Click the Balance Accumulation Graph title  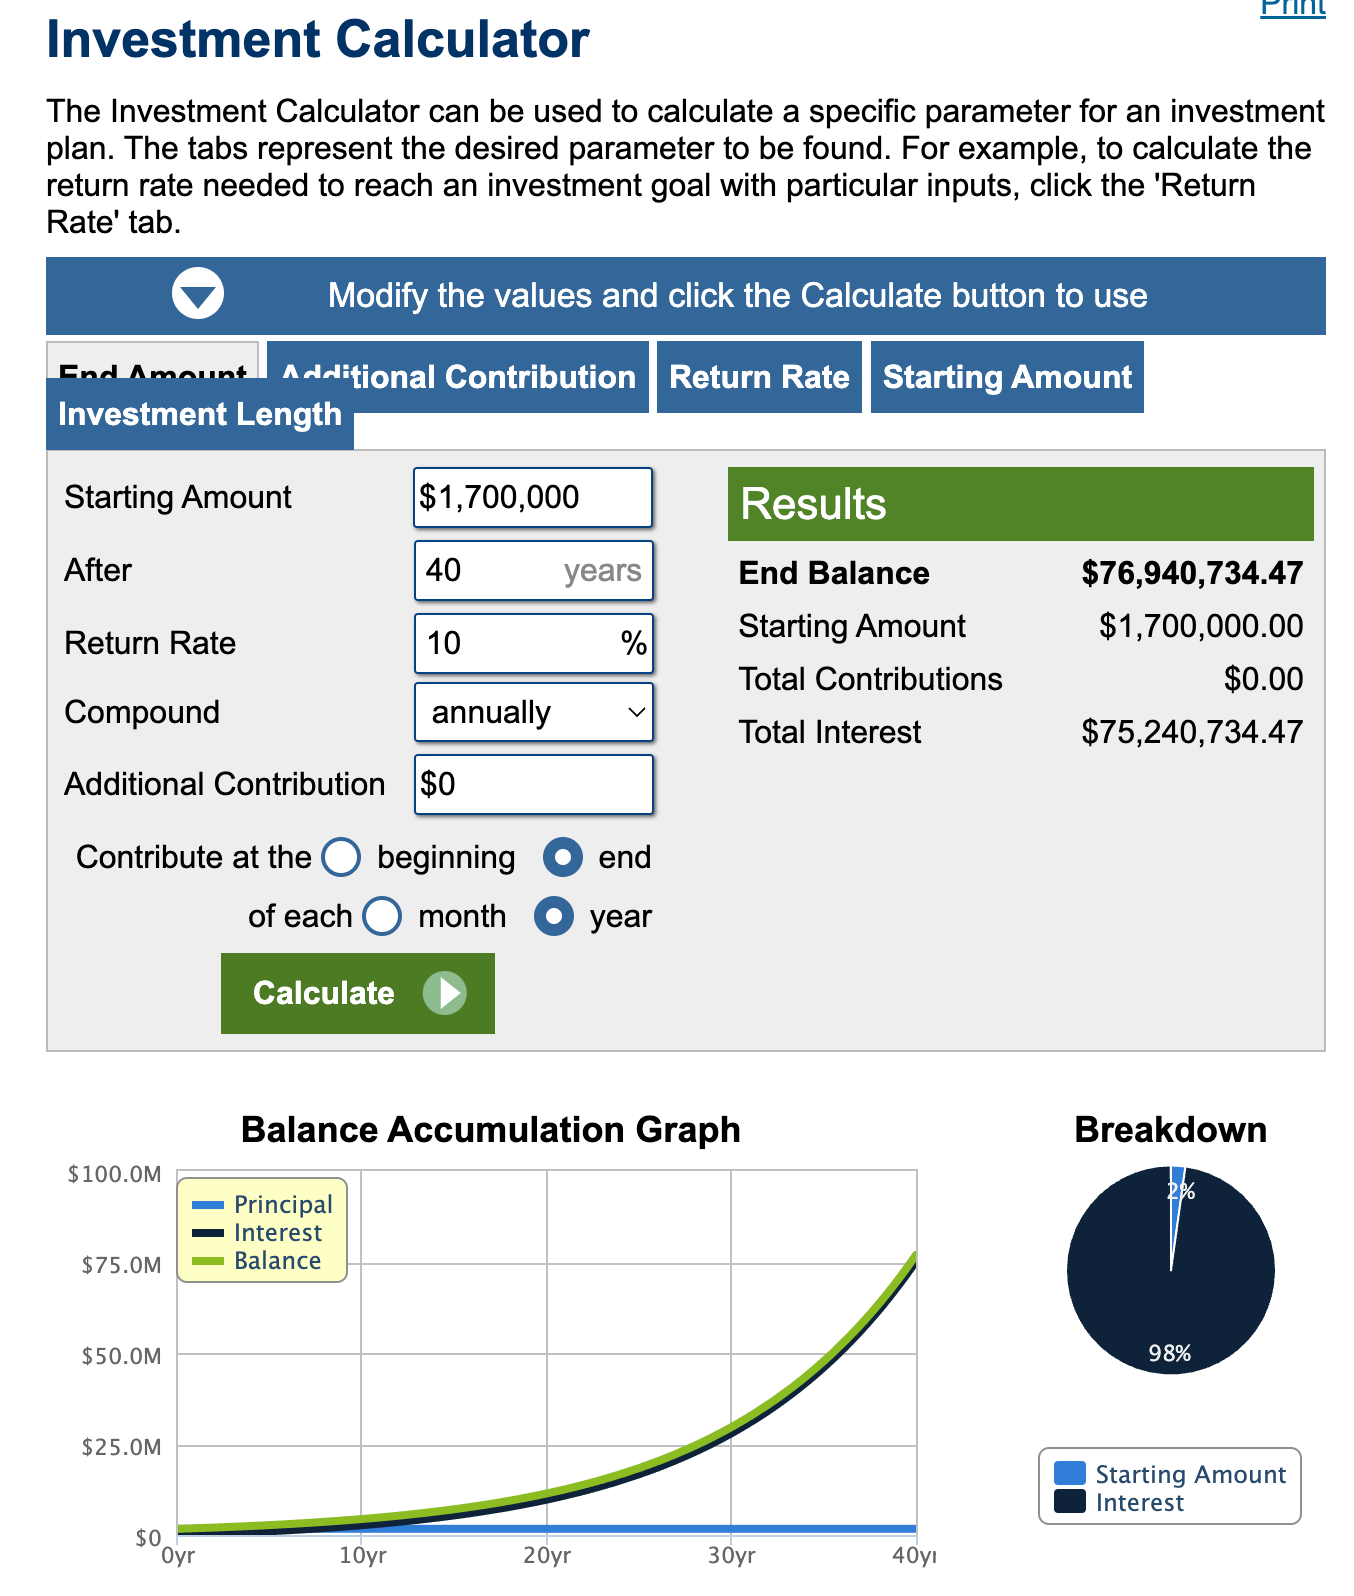[491, 1129]
